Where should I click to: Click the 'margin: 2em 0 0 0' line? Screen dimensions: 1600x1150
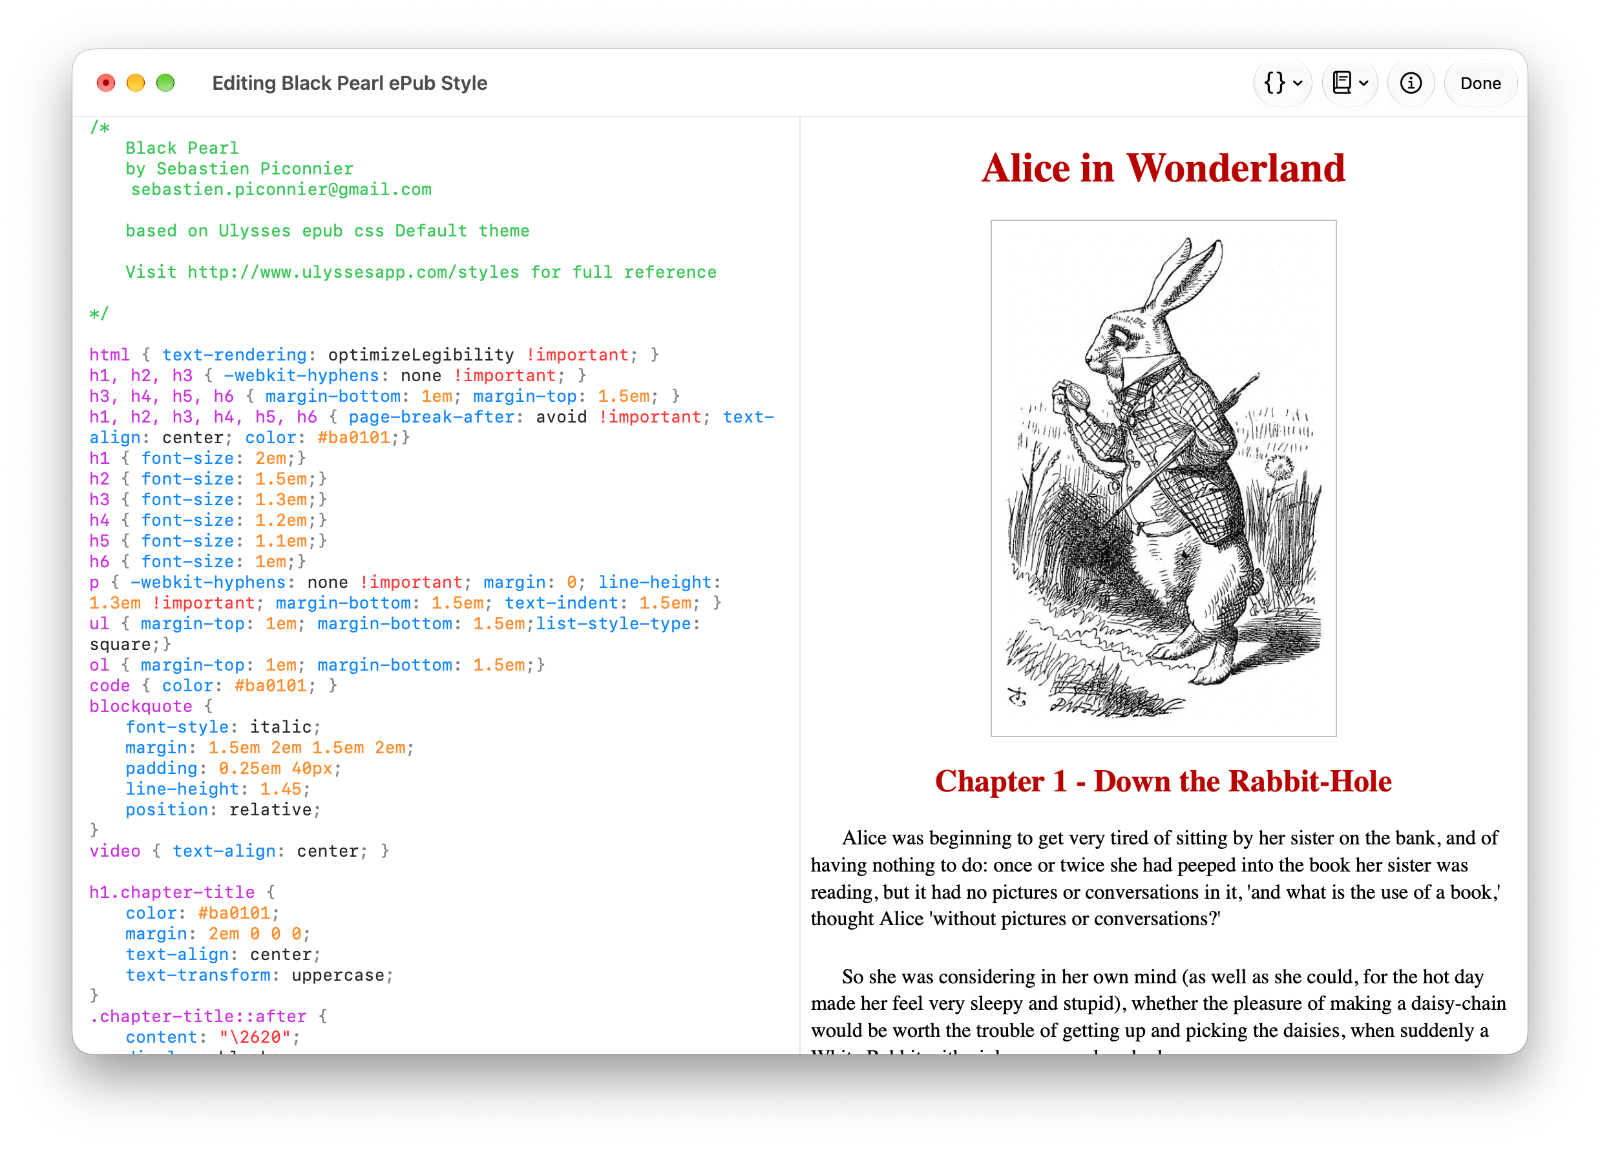point(218,934)
